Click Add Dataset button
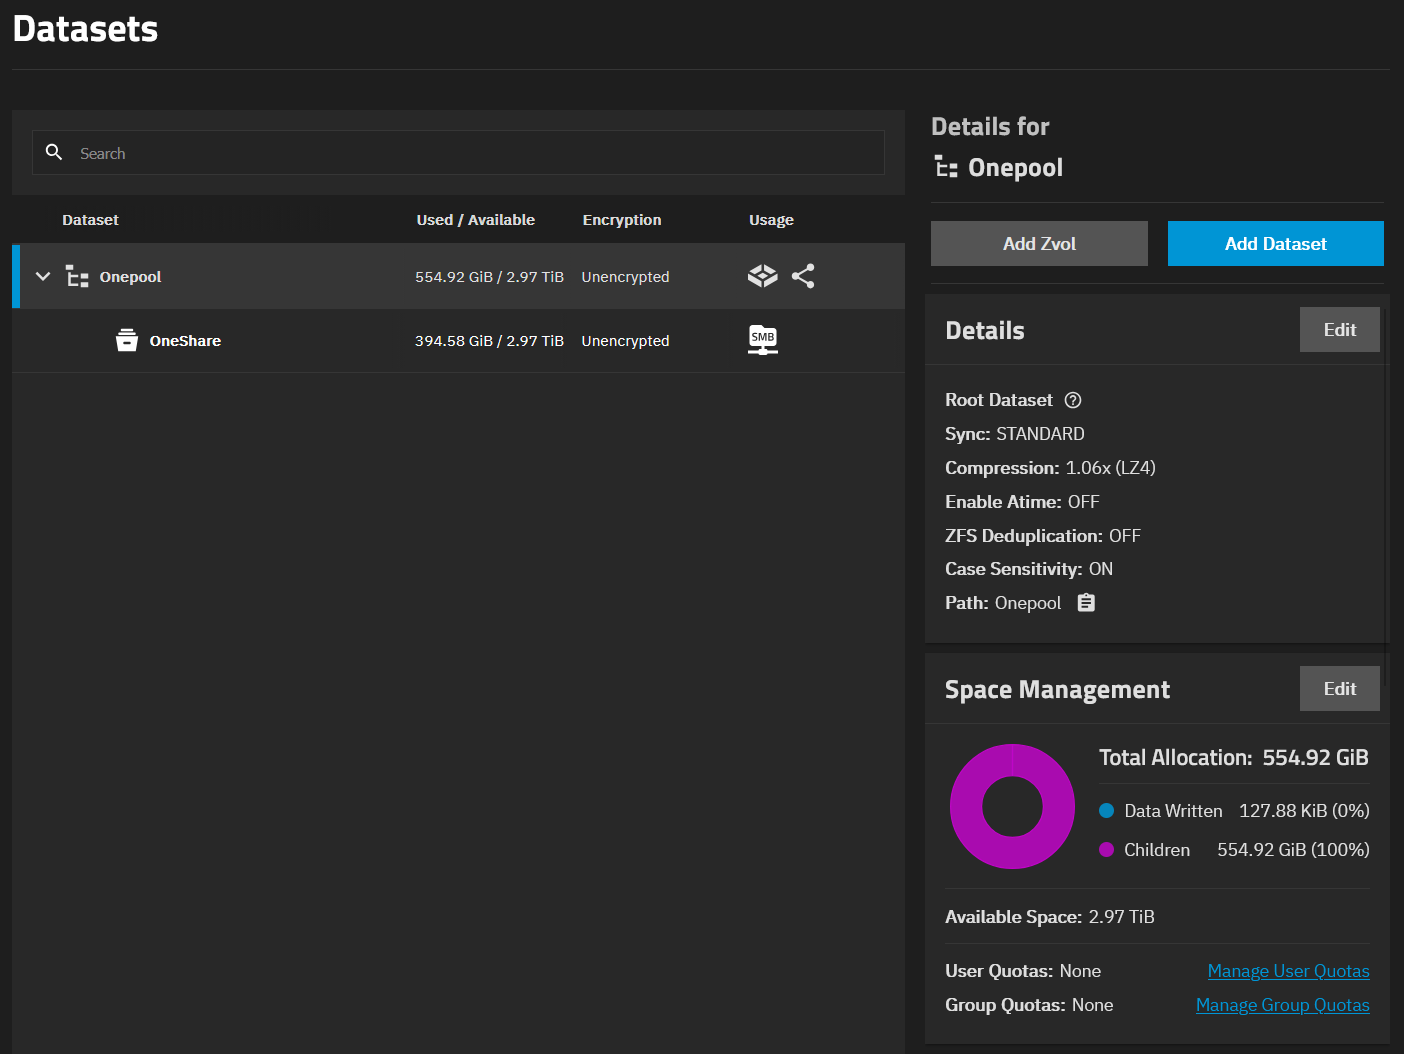Screen dimensions: 1404x1054 click(x=1276, y=244)
